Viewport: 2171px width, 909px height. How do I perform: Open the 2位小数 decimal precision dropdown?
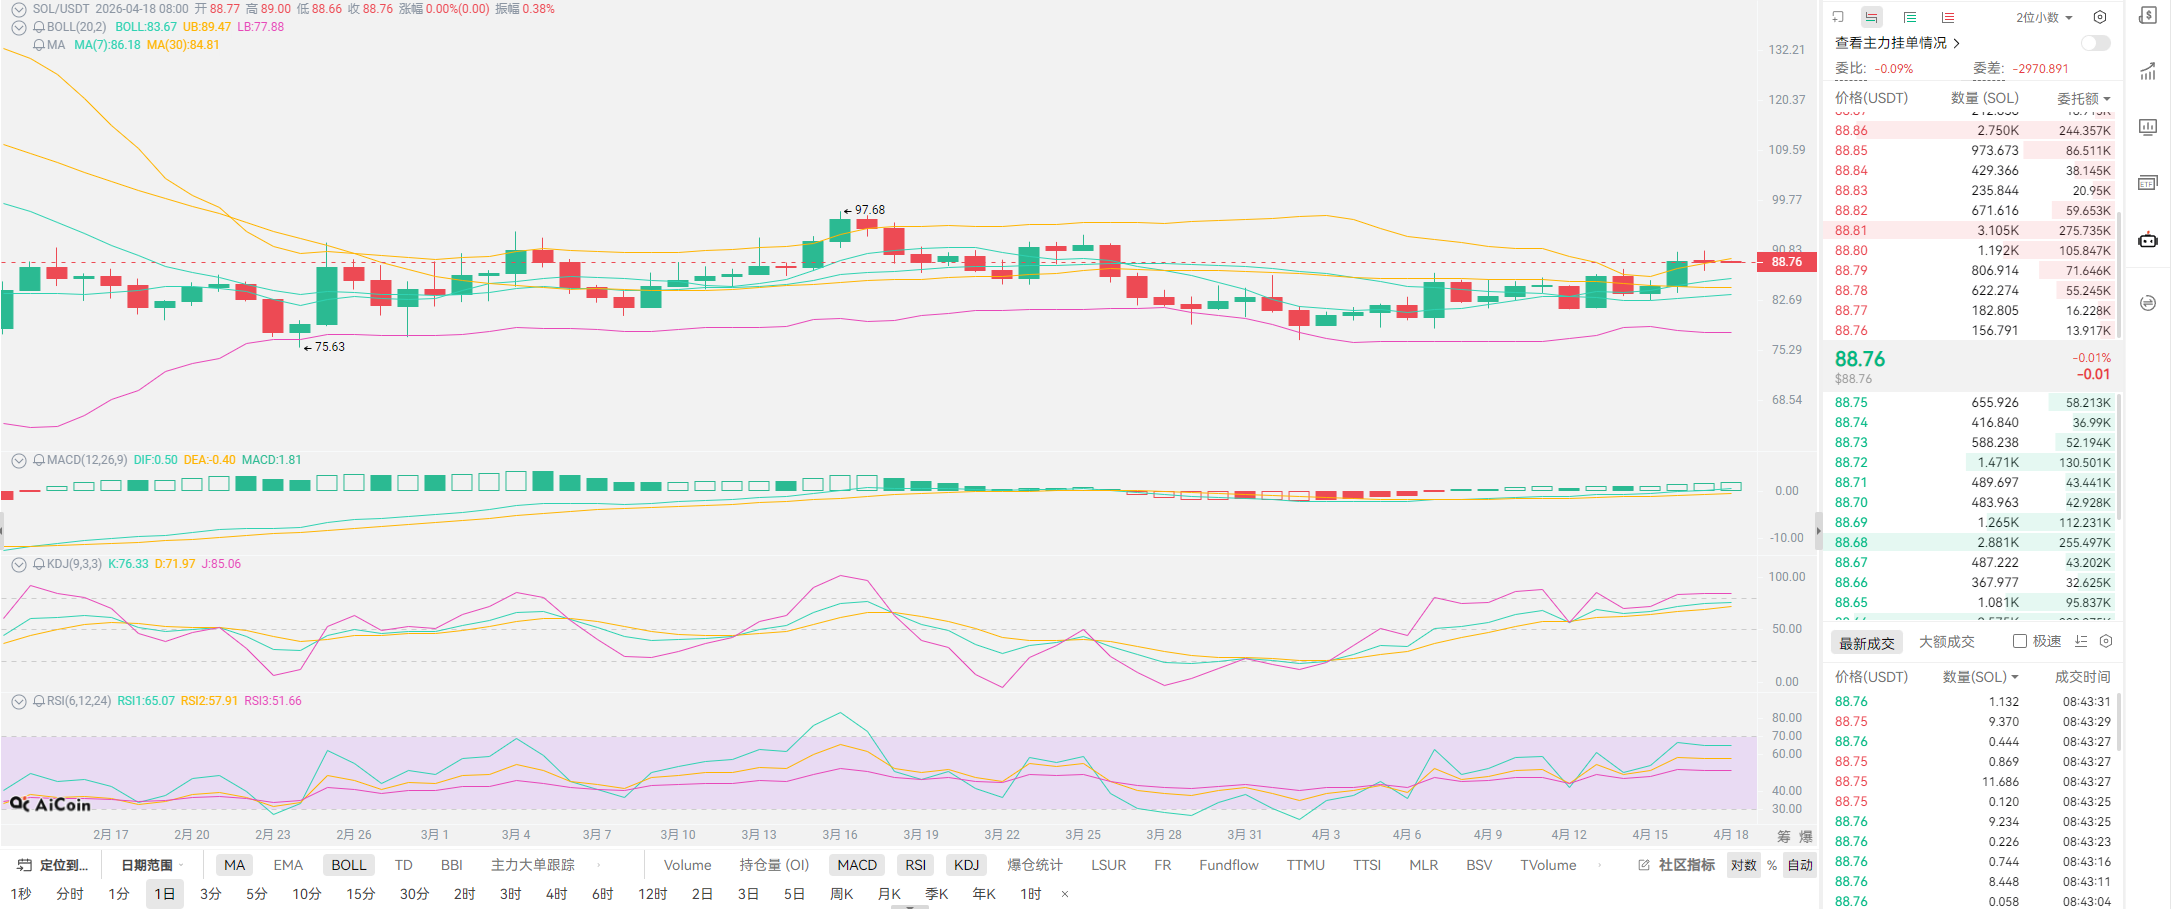pyautogui.click(x=2044, y=17)
